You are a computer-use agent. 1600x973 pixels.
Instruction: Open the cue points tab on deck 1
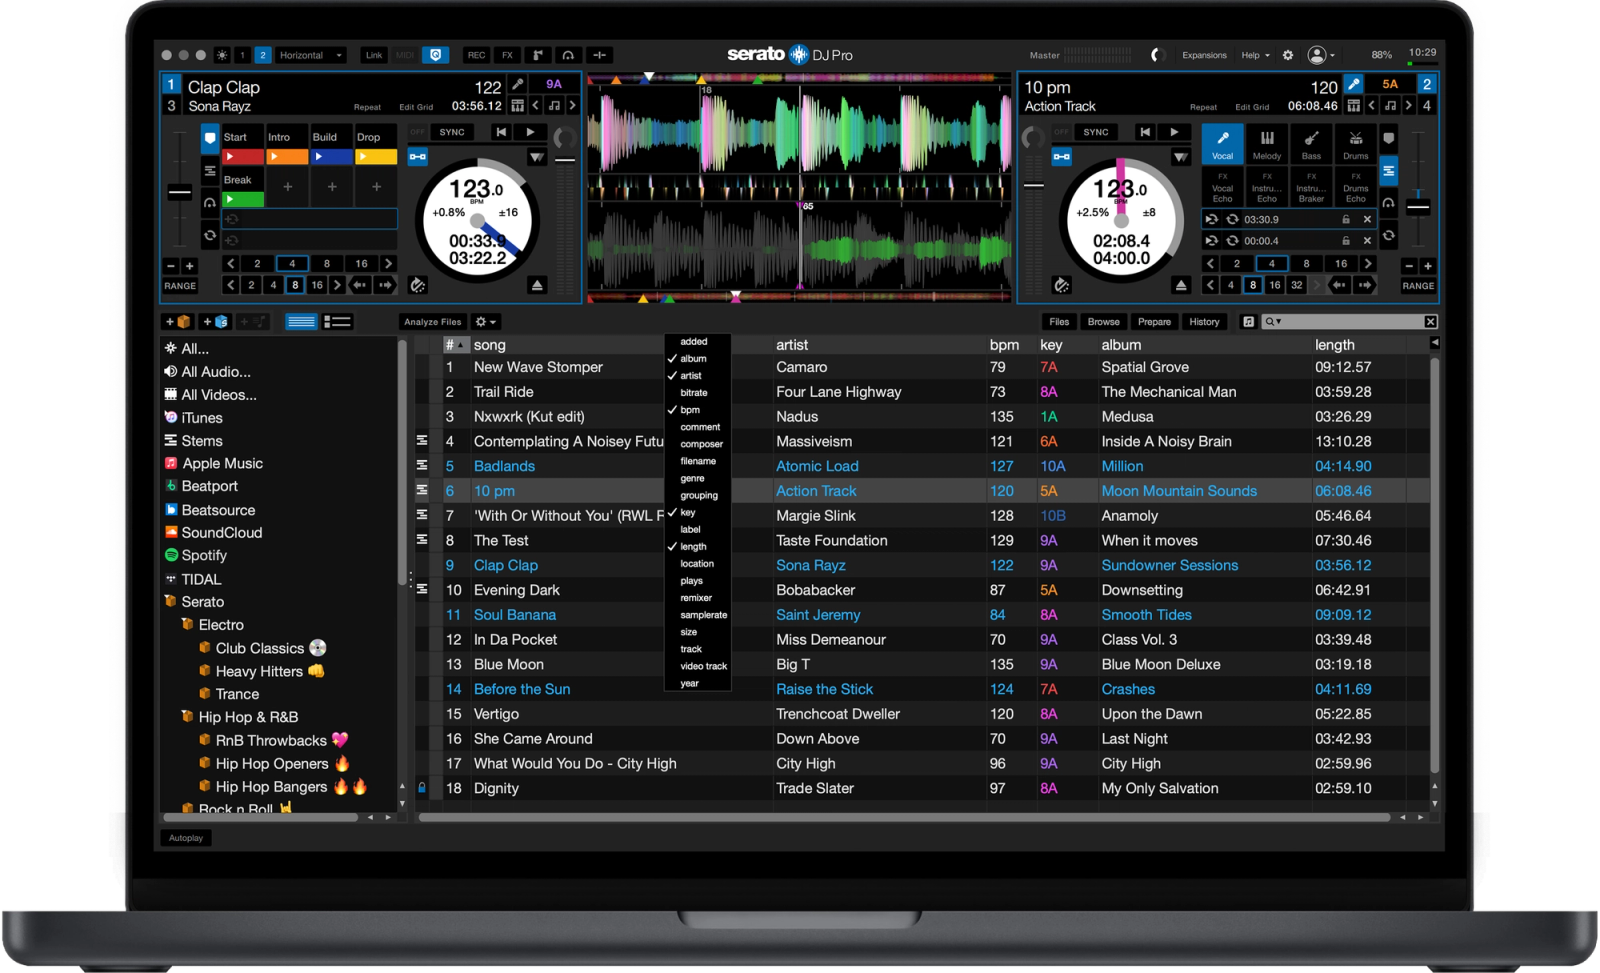point(210,138)
